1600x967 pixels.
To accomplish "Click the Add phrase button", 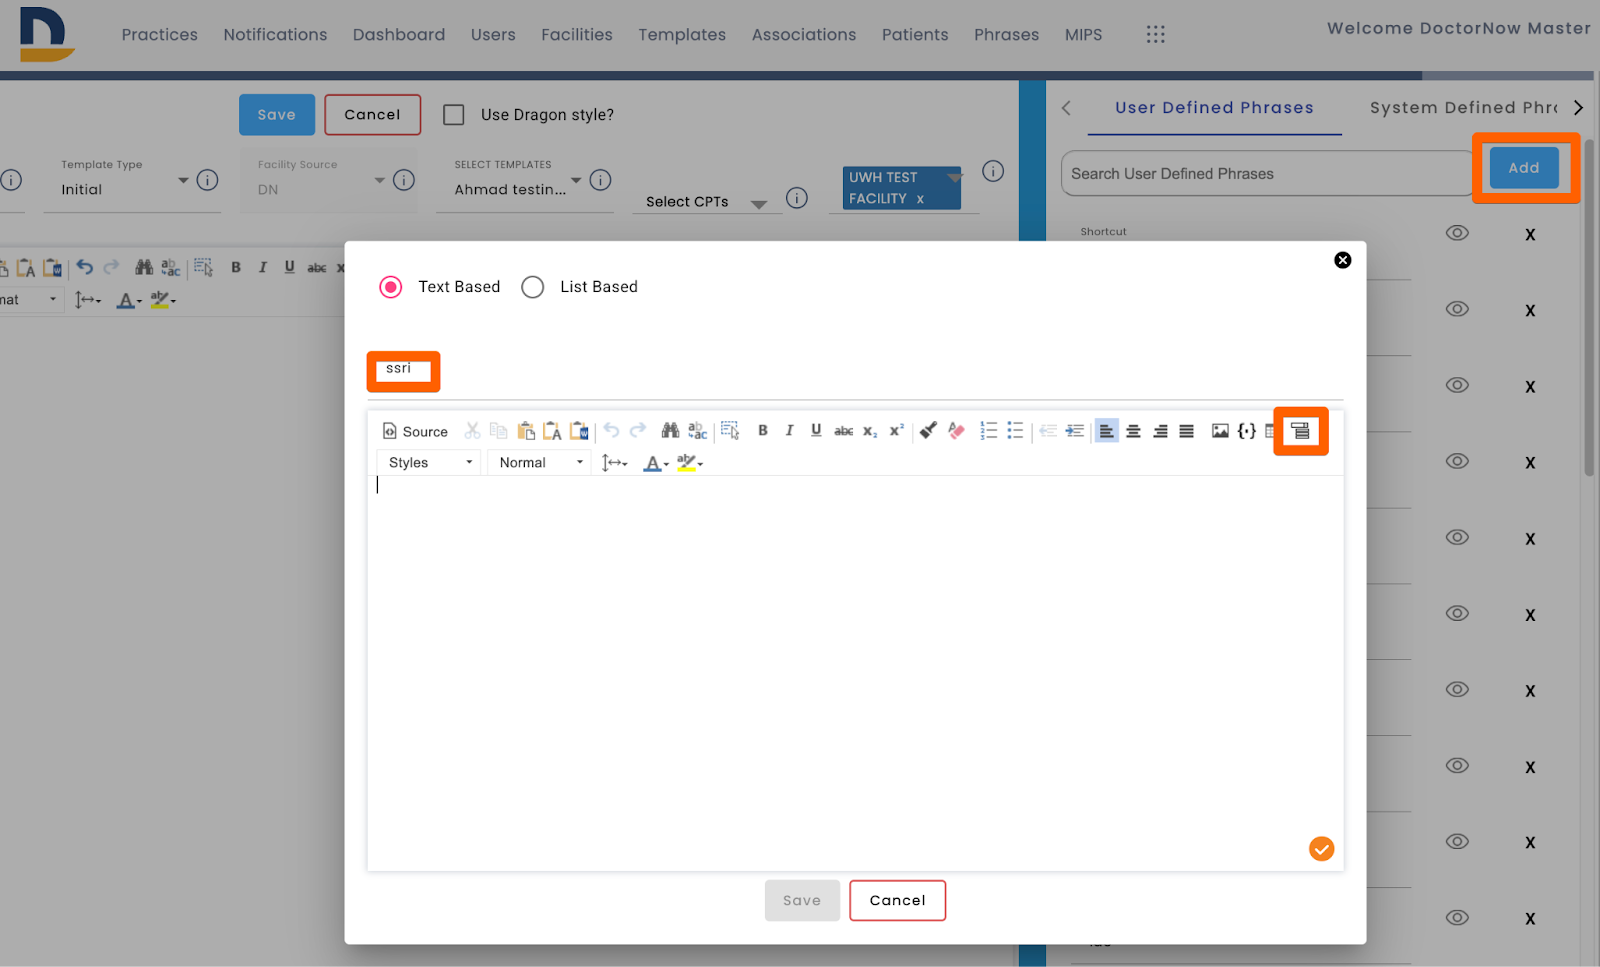I will coord(1524,168).
